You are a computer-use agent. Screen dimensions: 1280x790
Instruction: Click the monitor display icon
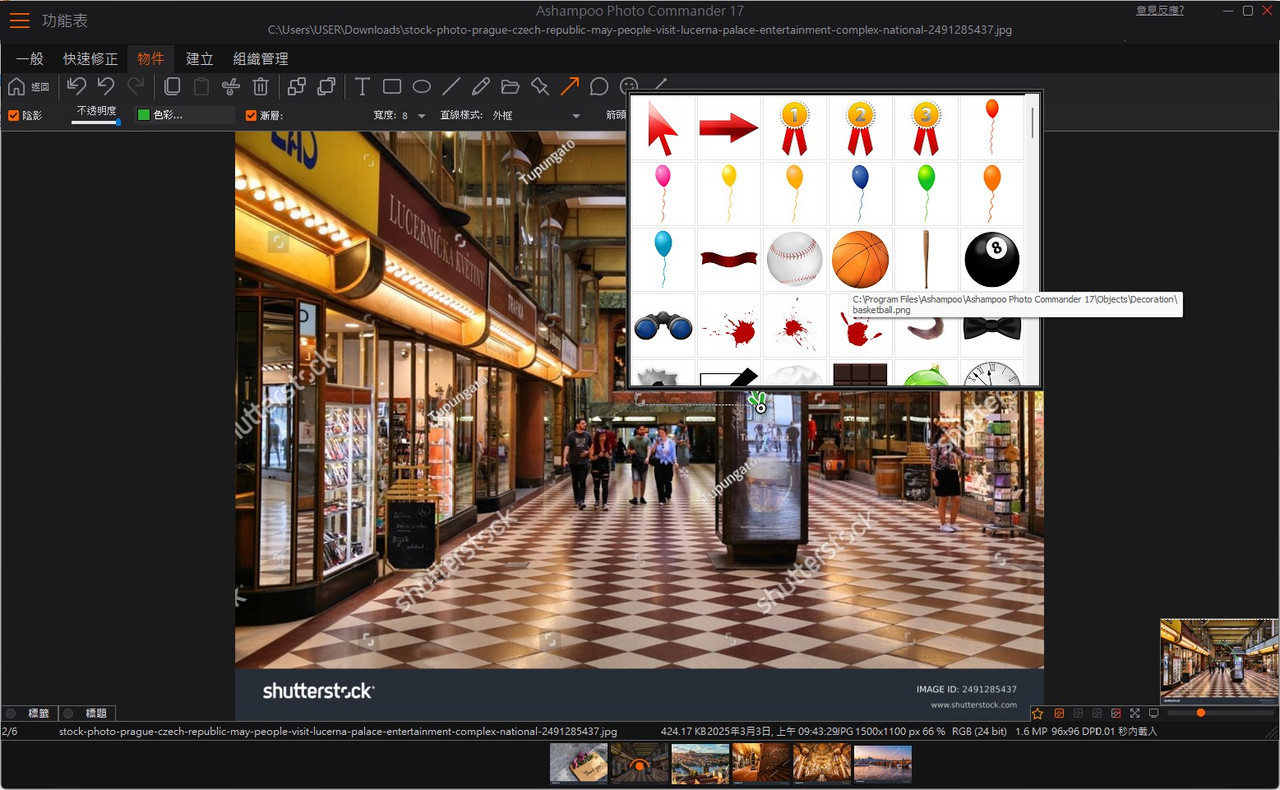(x=1154, y=713)
